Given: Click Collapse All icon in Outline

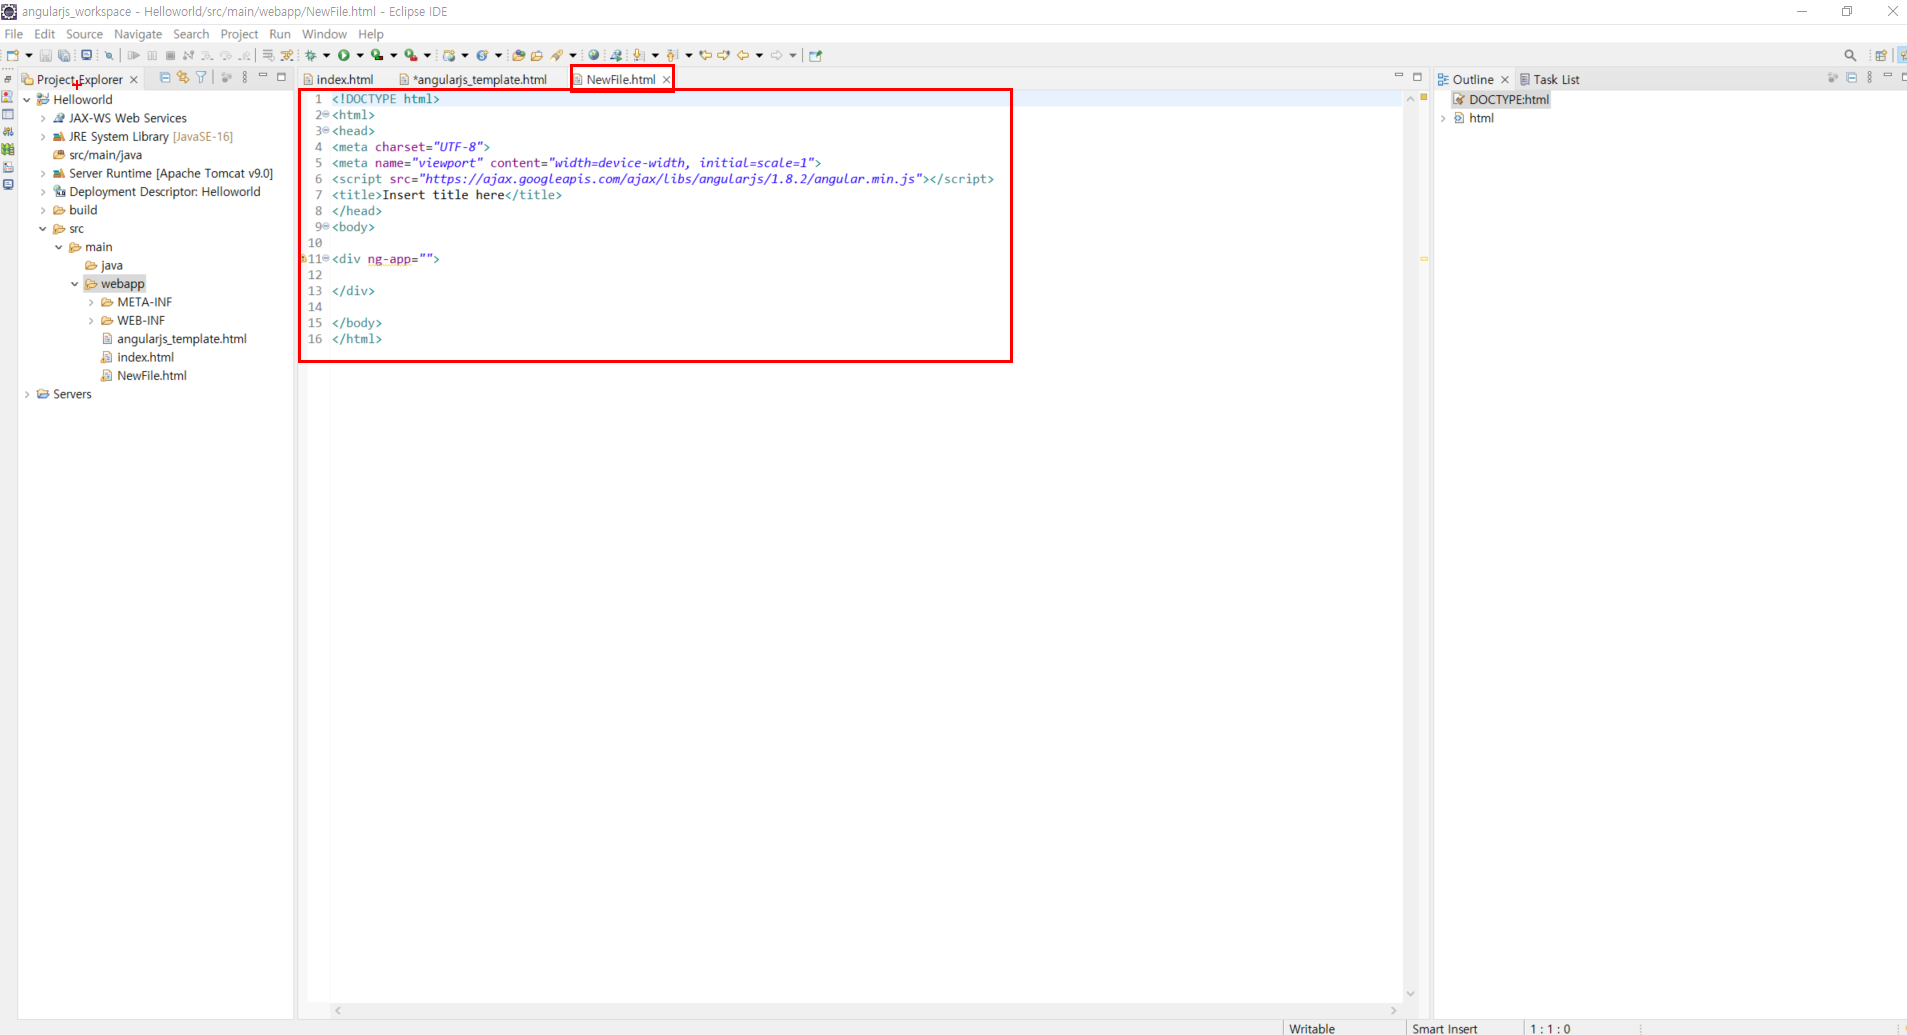Looking at the screenshot, I should point(1852,77).
